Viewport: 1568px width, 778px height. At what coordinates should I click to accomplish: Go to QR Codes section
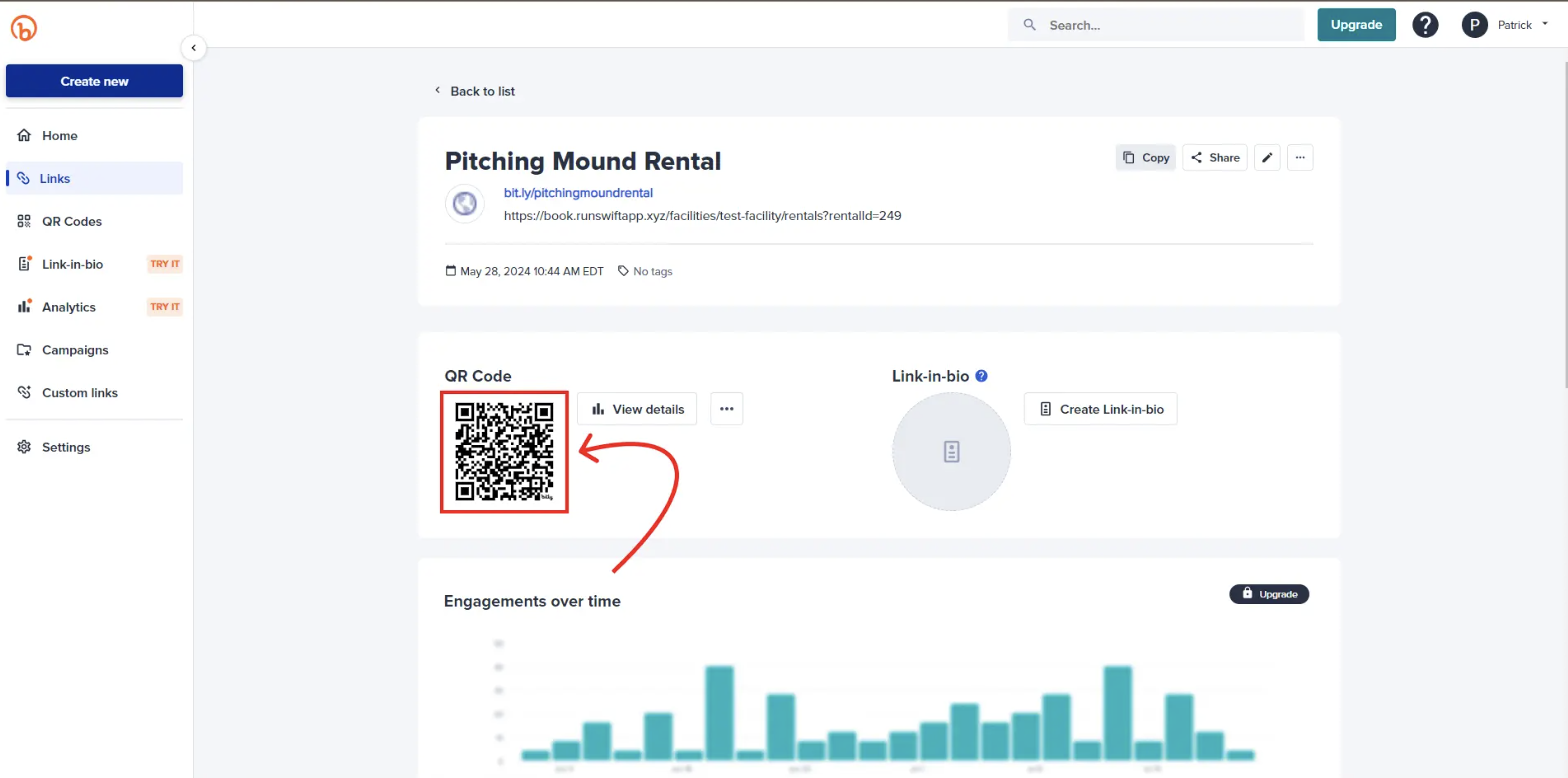94,221
